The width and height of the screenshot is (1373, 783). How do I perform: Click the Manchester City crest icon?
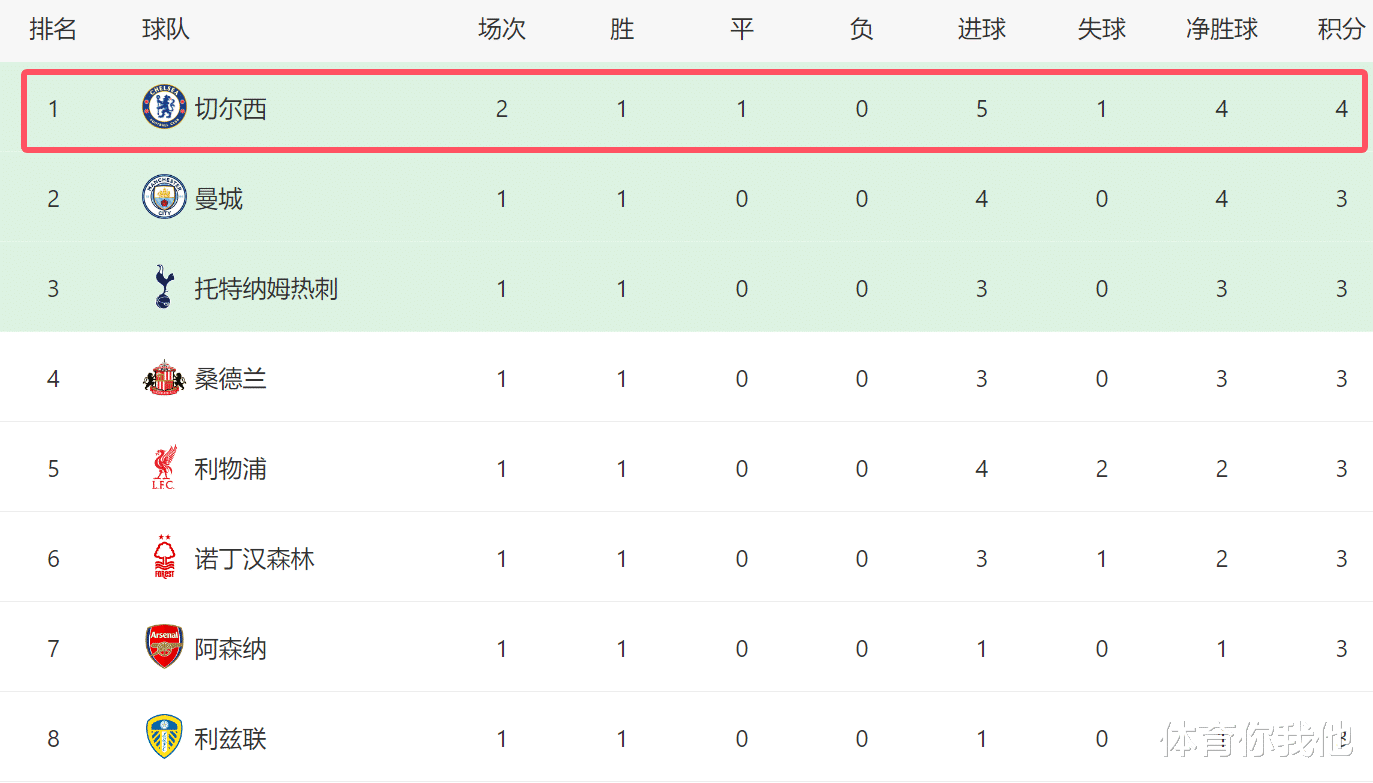[164, 198]
